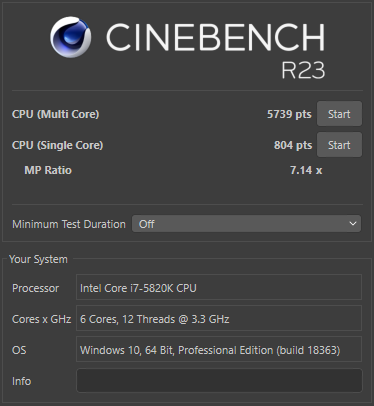Open the Minimum Test Duration dropdown
The height and width of the screenshot is (406, 374).
coord(246,224)
